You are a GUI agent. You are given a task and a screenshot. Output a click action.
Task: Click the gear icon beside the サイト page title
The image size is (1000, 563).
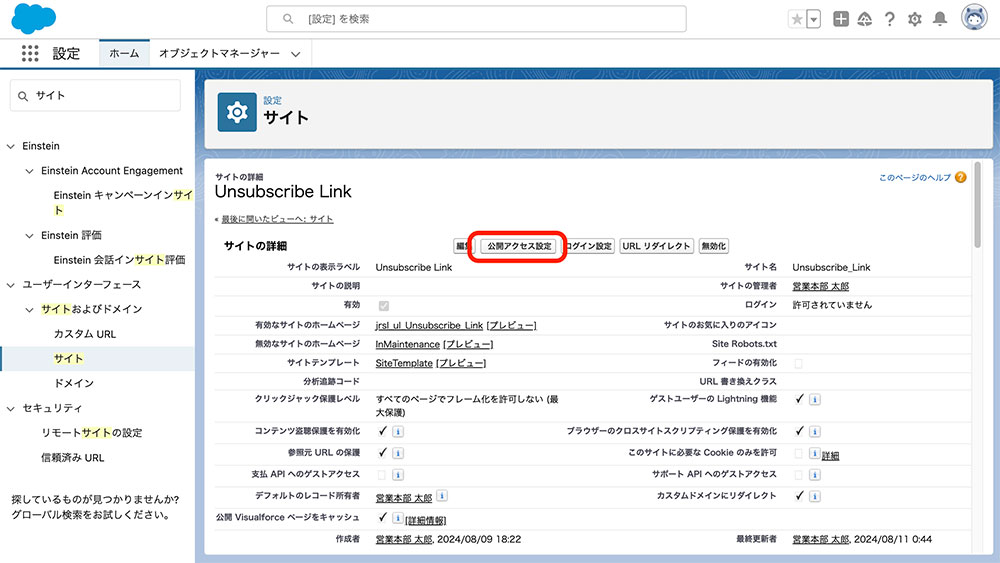pos(237,112)
